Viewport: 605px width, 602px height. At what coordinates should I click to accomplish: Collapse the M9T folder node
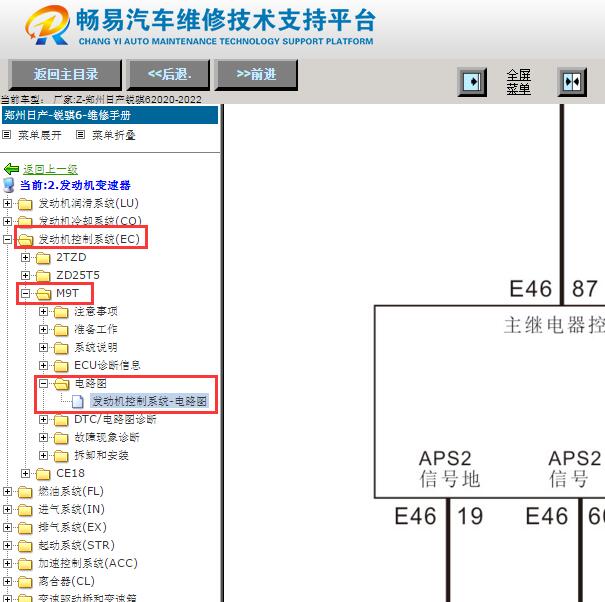click(25, 293)
